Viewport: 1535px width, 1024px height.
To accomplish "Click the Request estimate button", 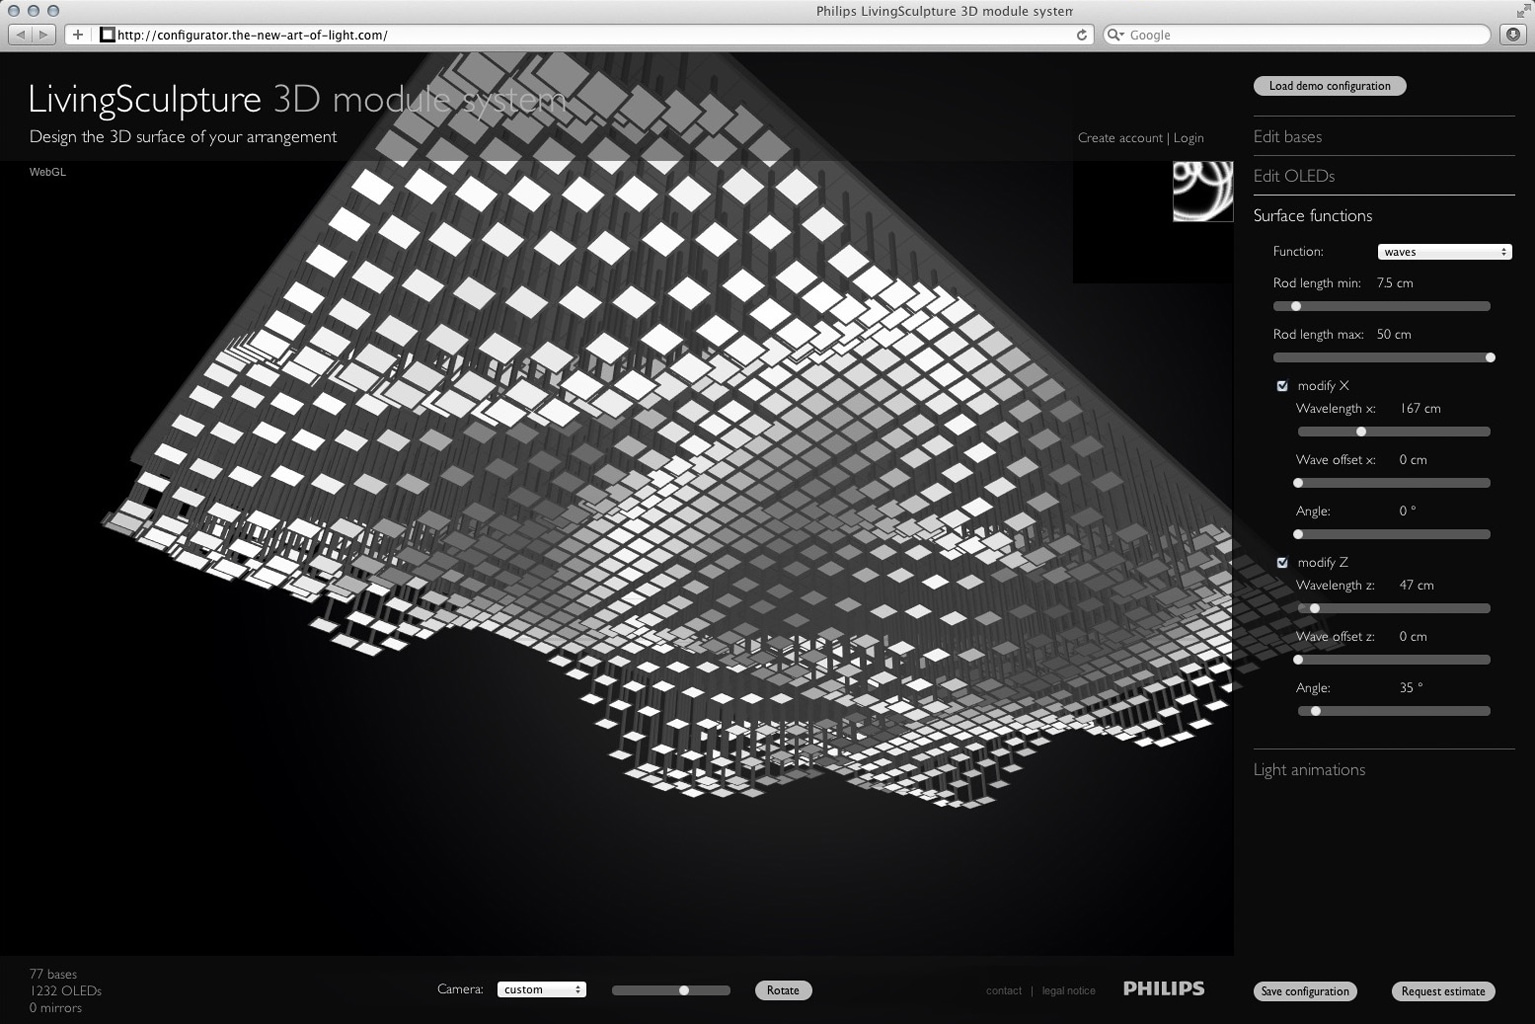I will (x=1443, y=991).
